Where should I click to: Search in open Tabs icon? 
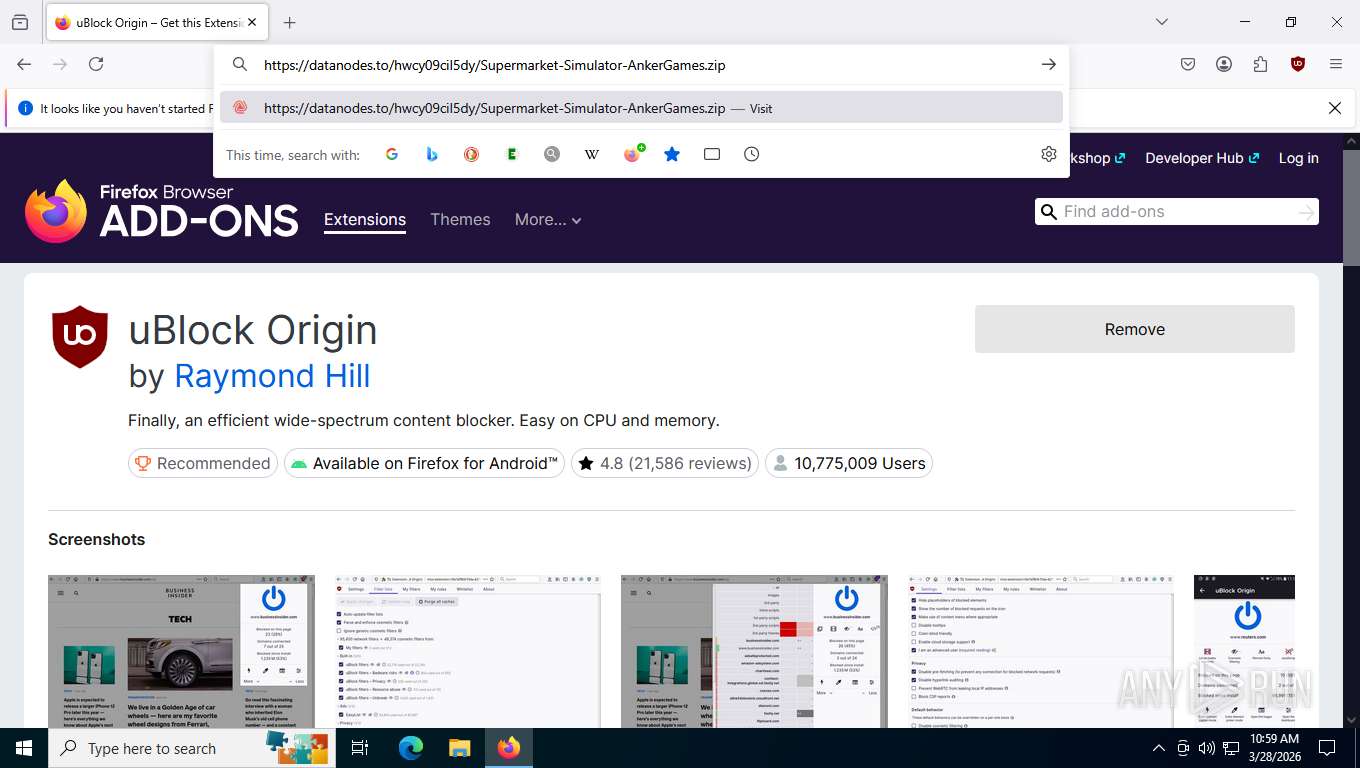click(712, 154)
